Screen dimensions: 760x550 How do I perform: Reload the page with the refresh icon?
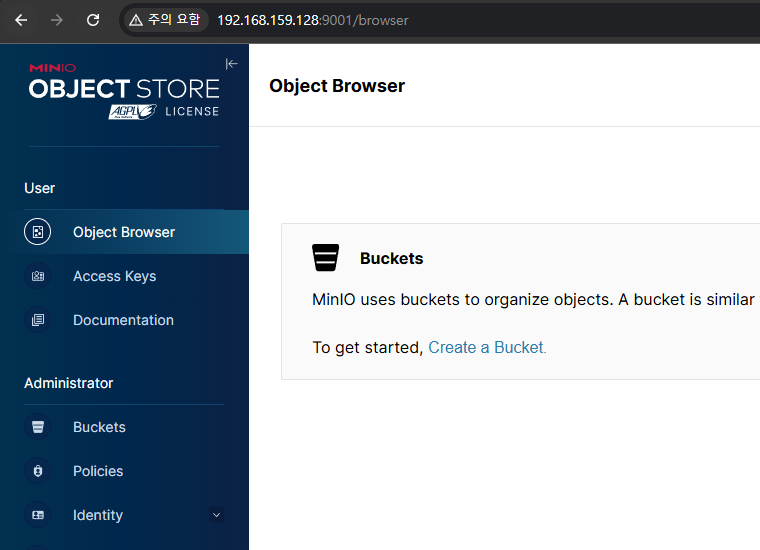(x=93, y=20)
